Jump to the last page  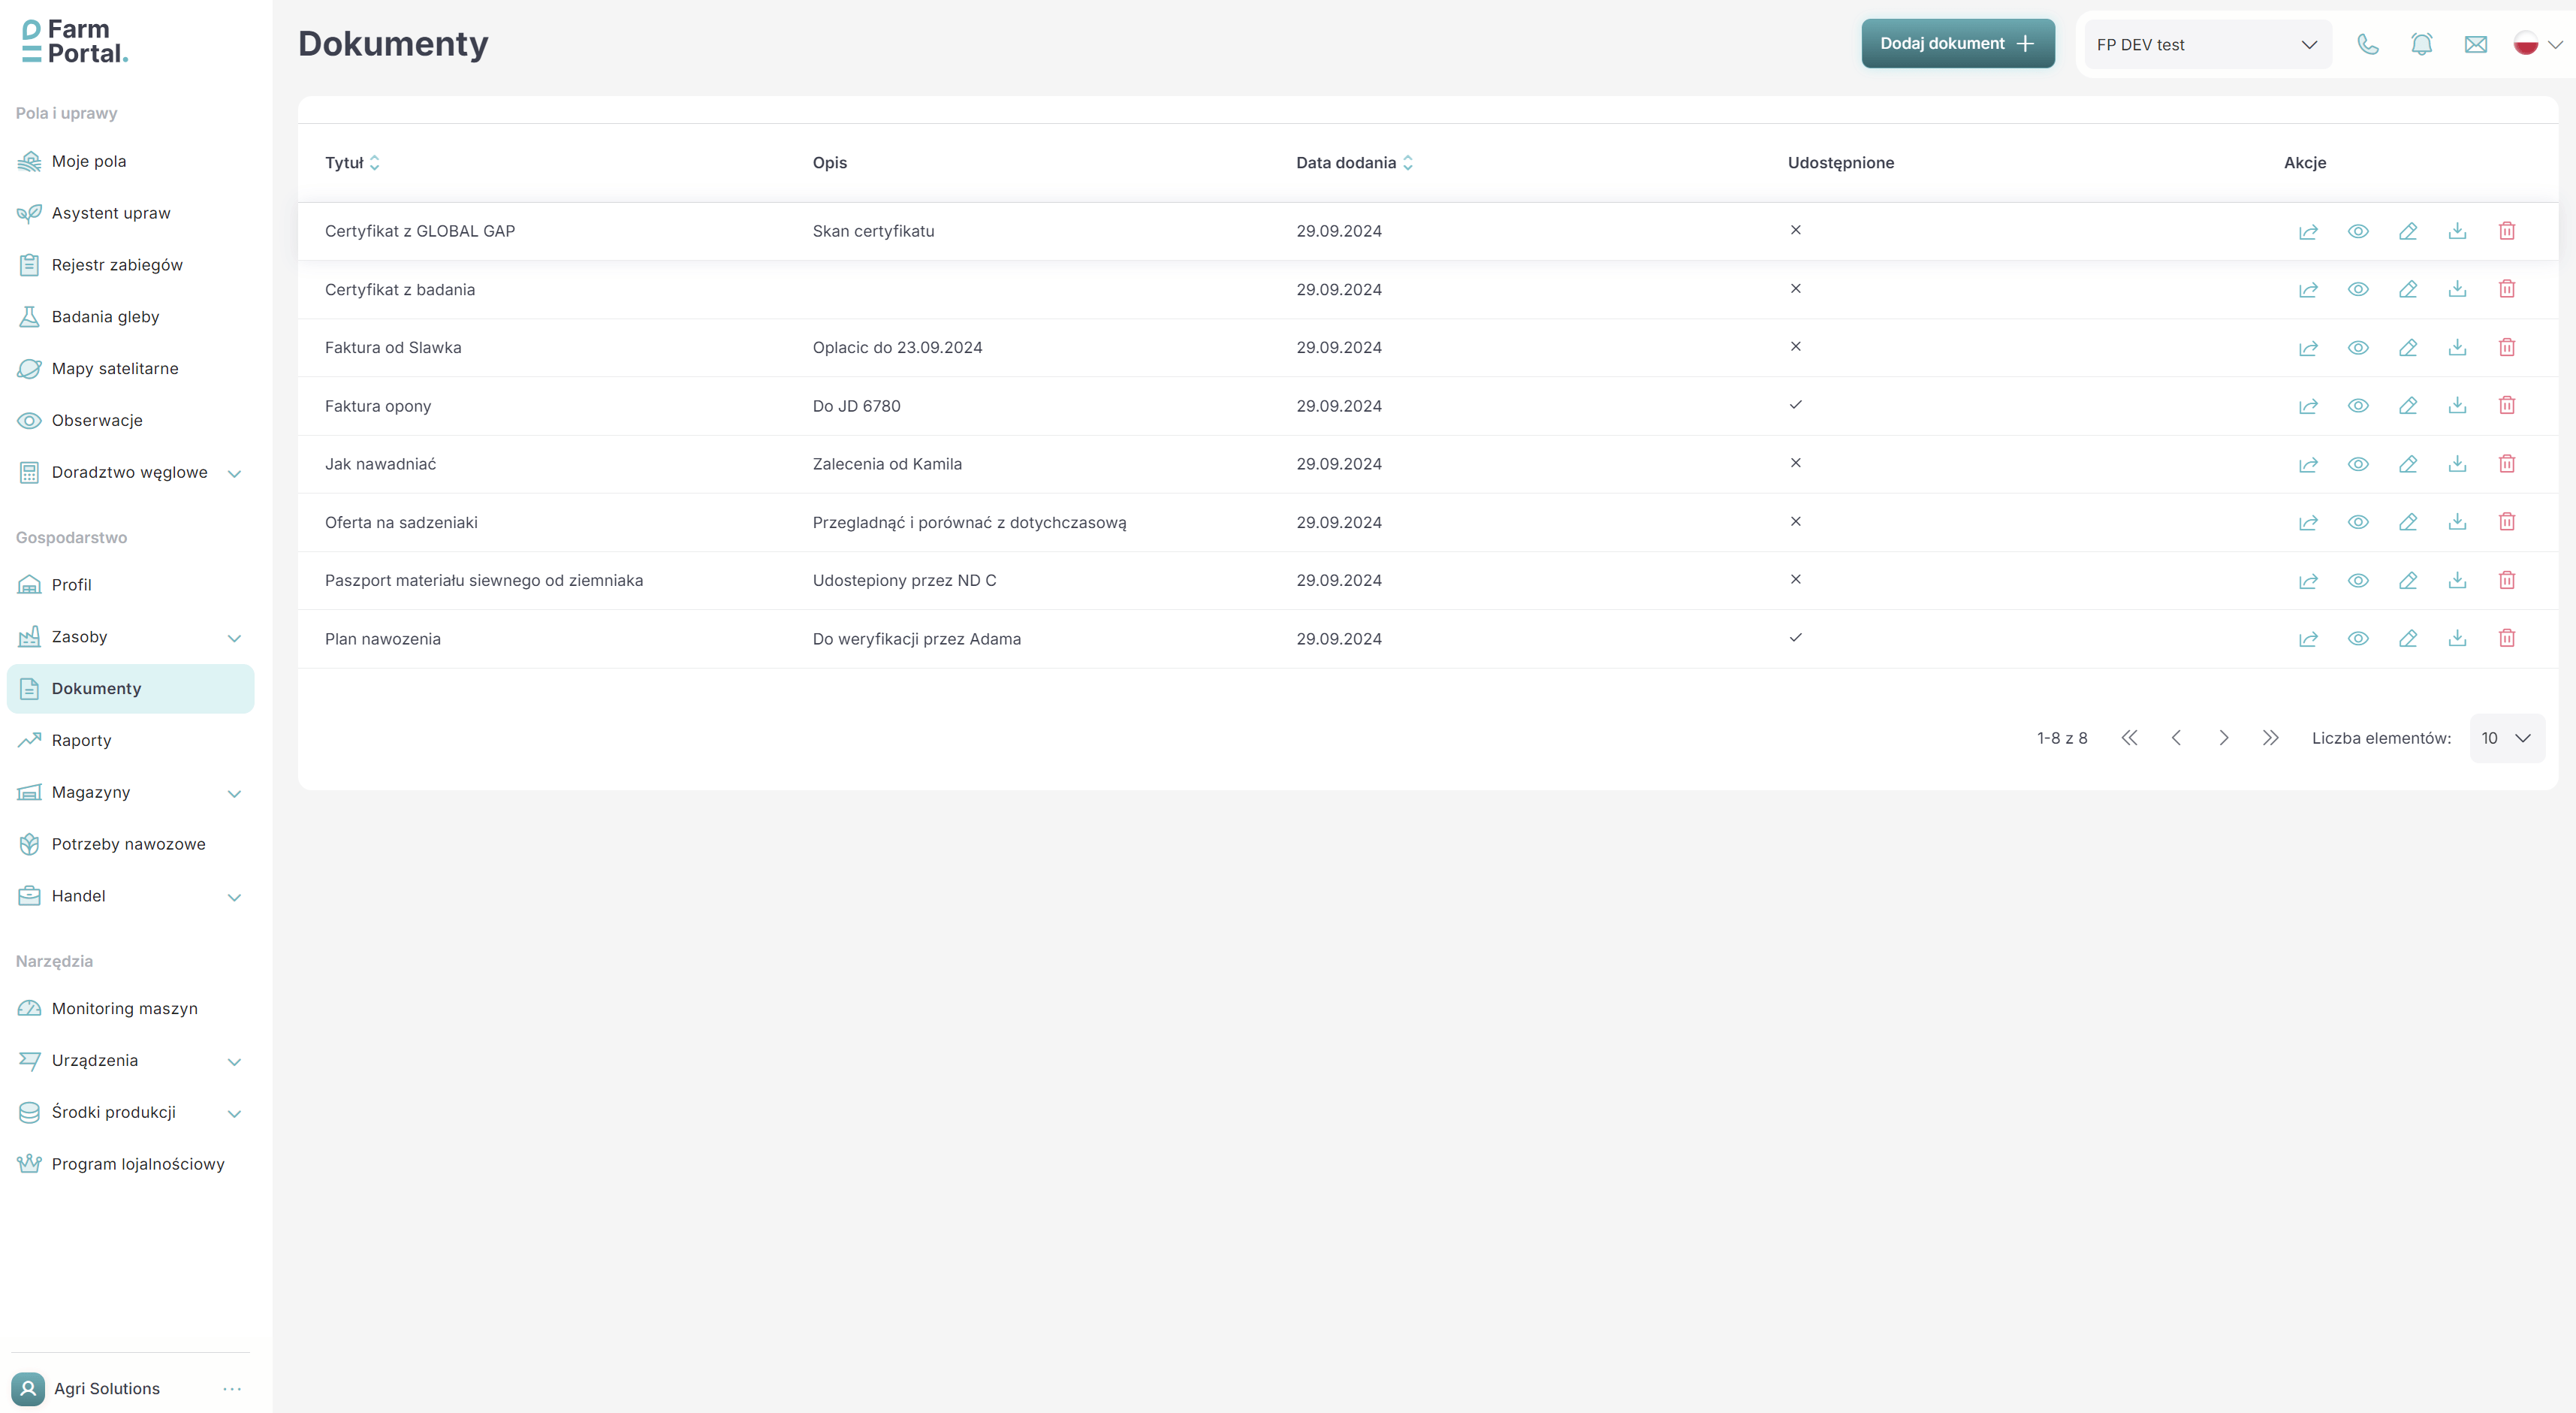click(2270, 738)
